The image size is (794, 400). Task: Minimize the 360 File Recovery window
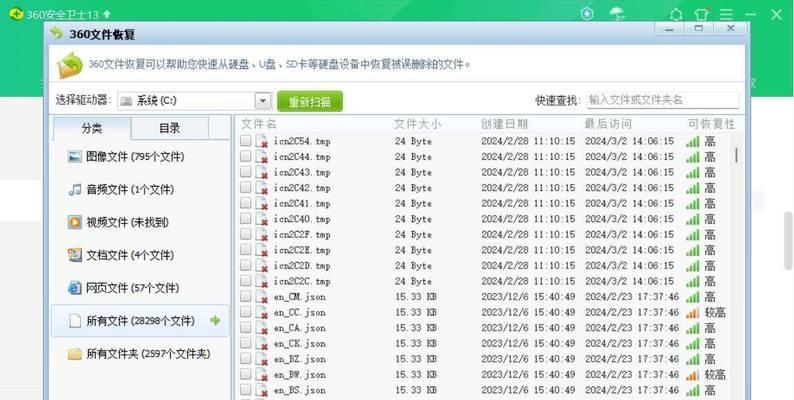[x=669, y=28]
